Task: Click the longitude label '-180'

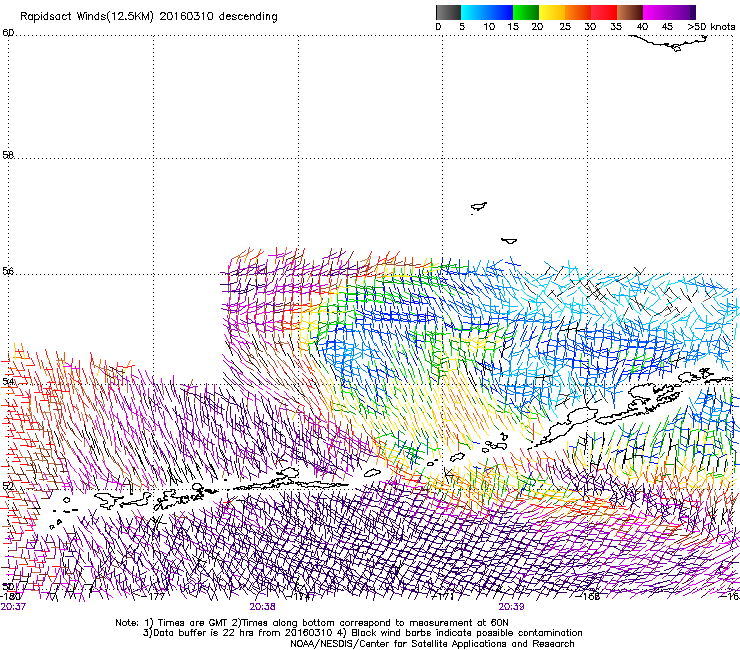Action: (11, 596)
